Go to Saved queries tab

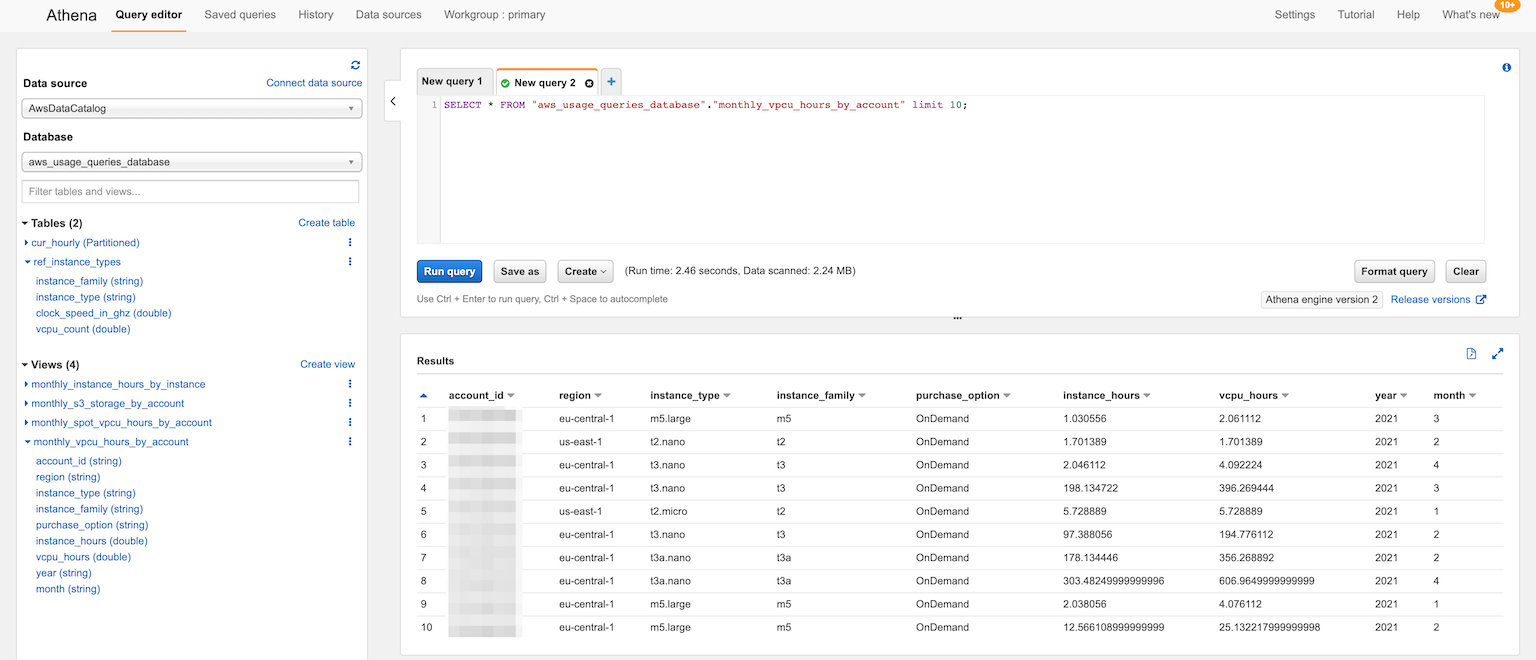coord(240,15)
